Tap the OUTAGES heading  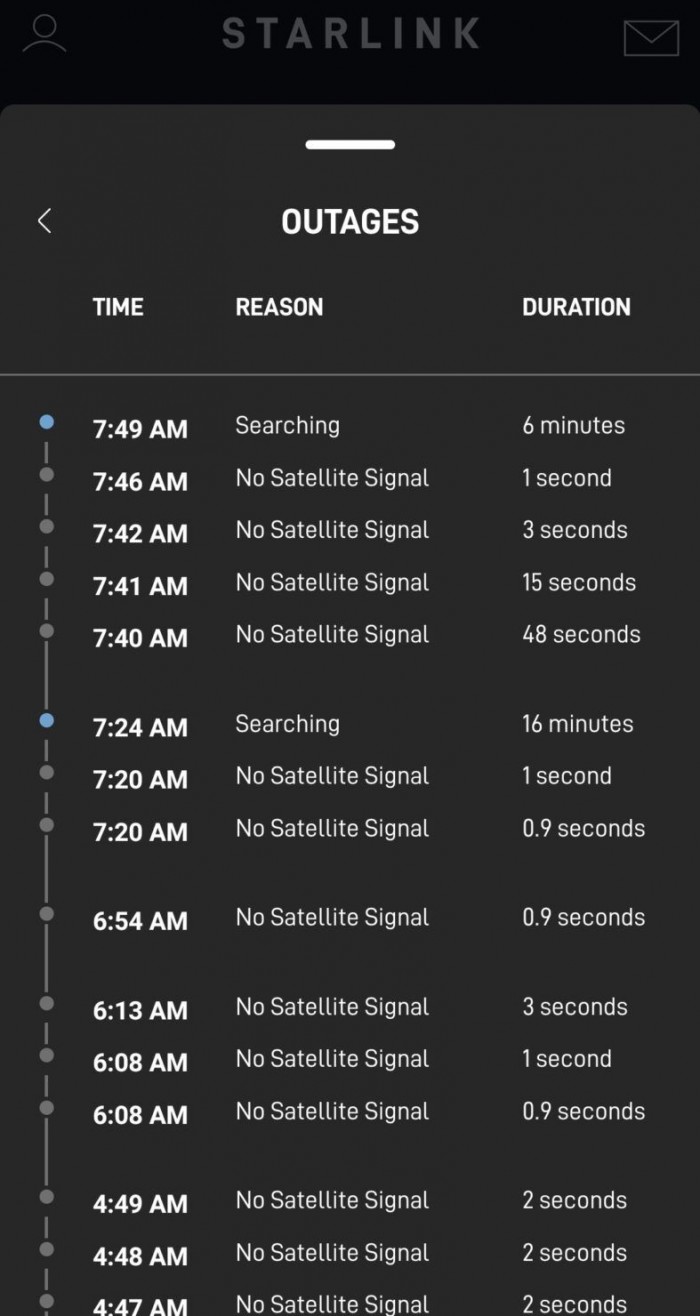(350, 221)
